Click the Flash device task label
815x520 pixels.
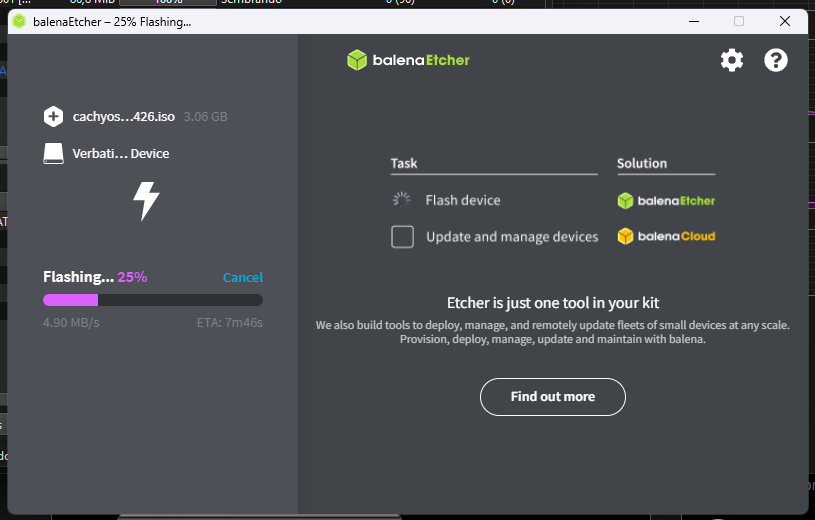463,200
